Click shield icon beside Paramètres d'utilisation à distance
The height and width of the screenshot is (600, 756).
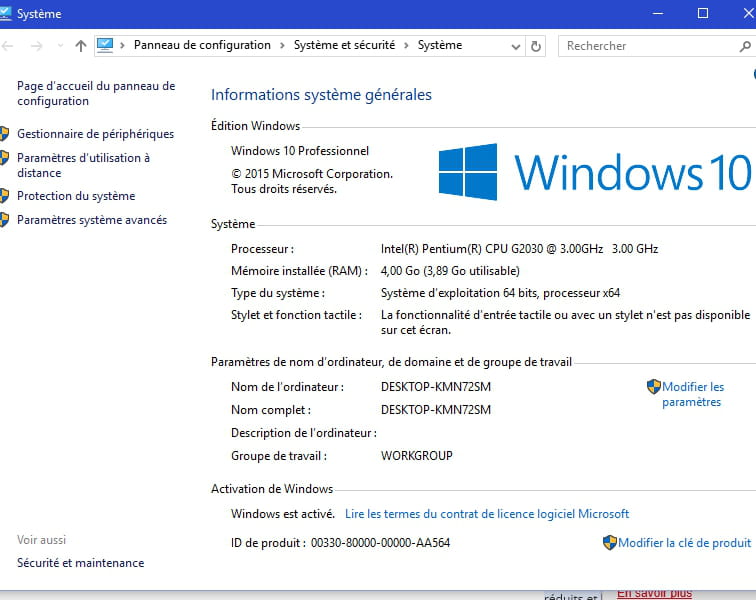pos(4,158)
